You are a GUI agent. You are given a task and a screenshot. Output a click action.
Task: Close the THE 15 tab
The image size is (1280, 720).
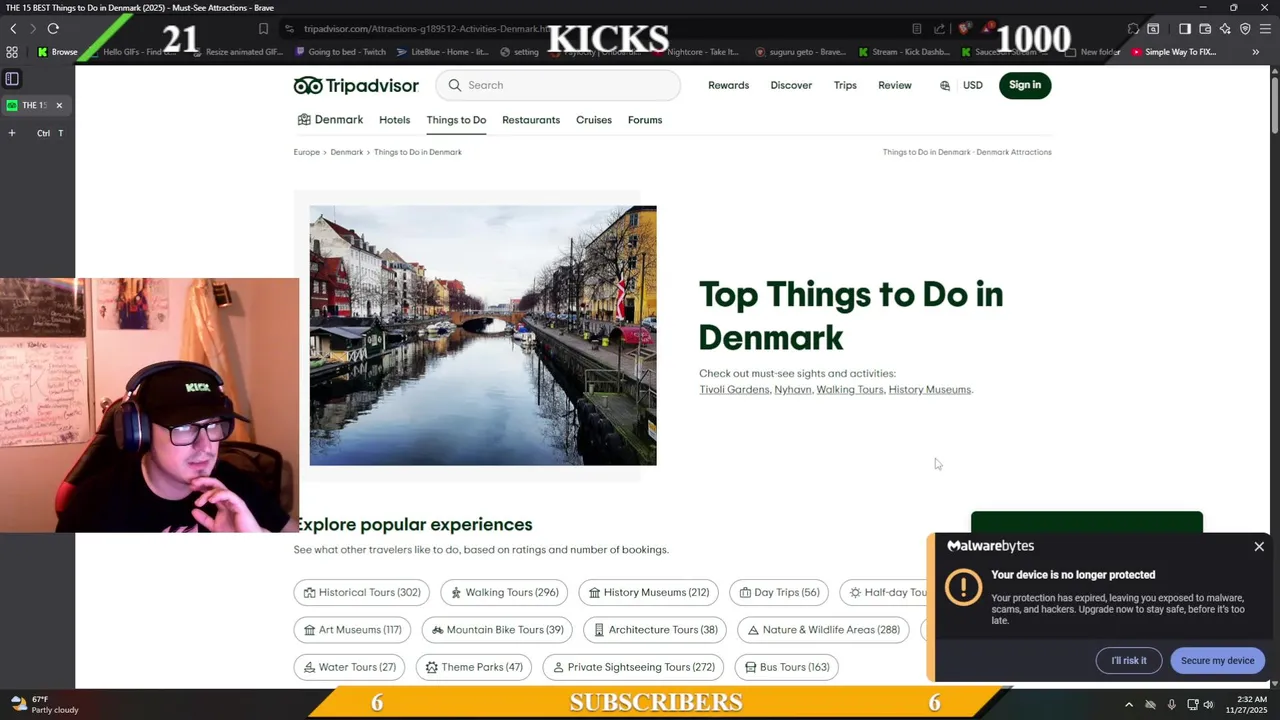pos(59,105)
